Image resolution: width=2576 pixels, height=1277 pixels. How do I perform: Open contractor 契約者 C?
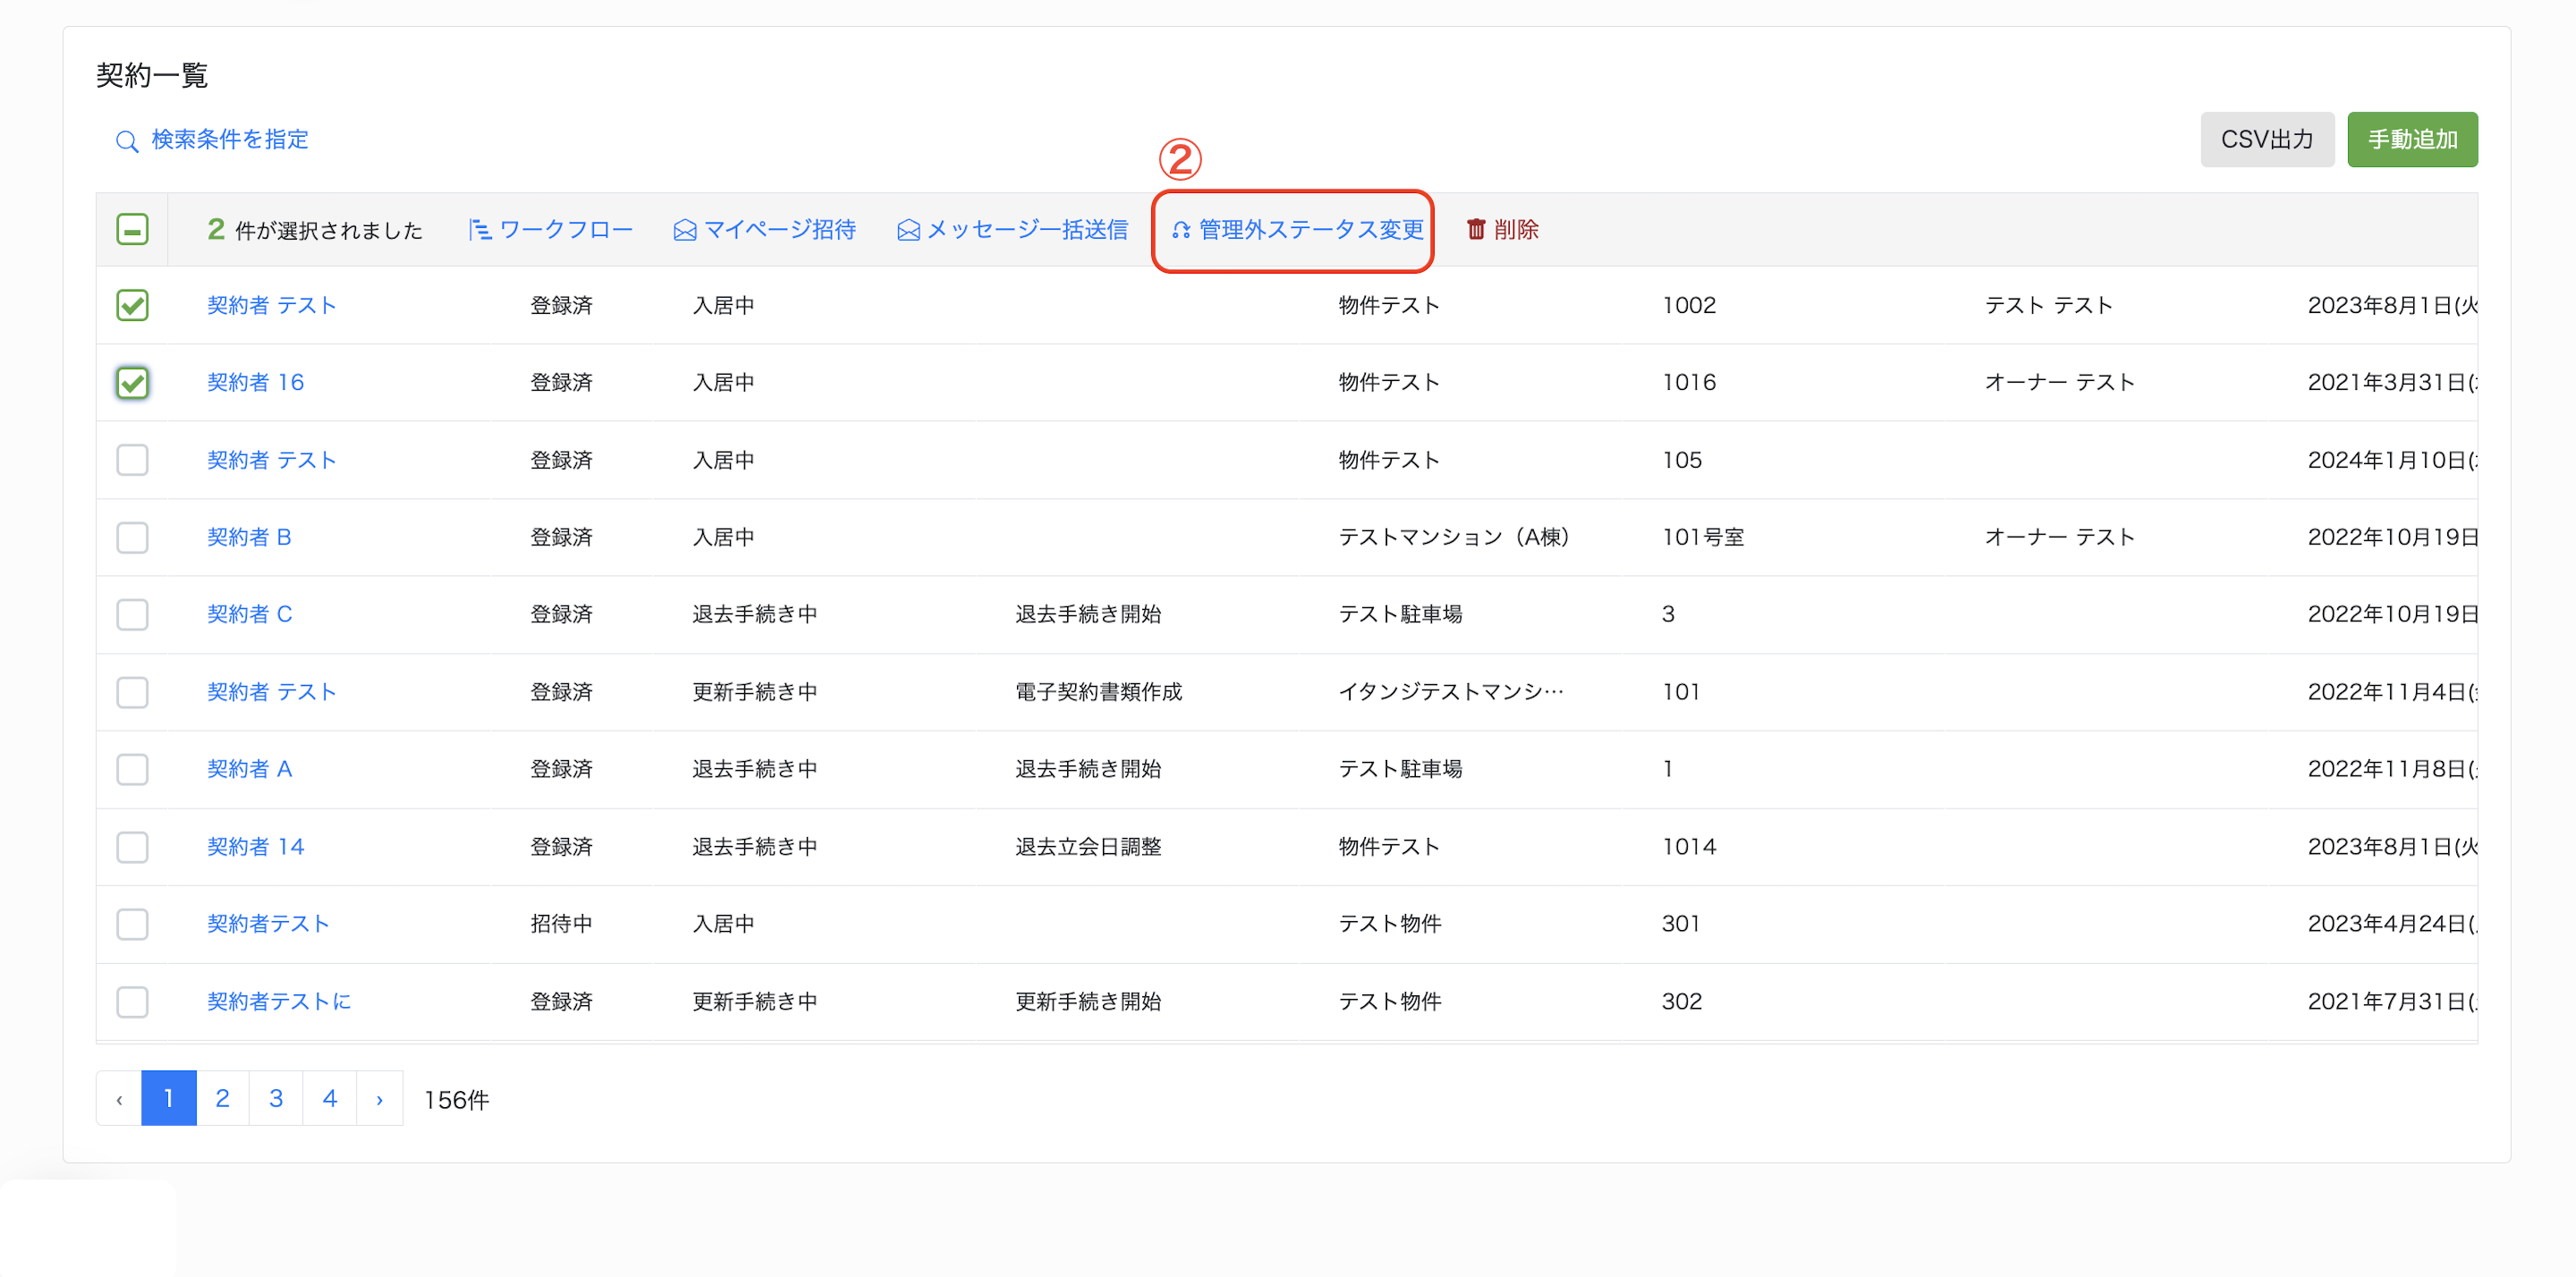pyautogui.click(x=249, y=614)
